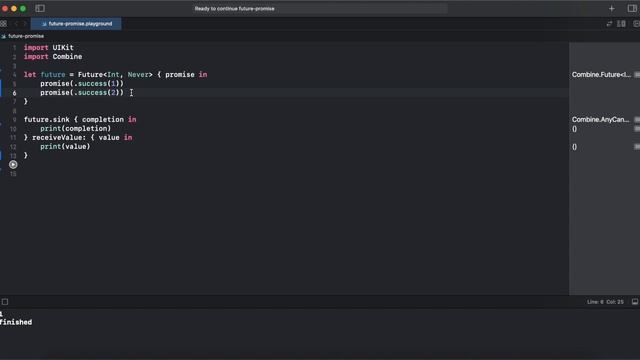This screenshot has width=640, height=360.
Task: Add an editor pane at far right
Action: click(x=636, y=24)
